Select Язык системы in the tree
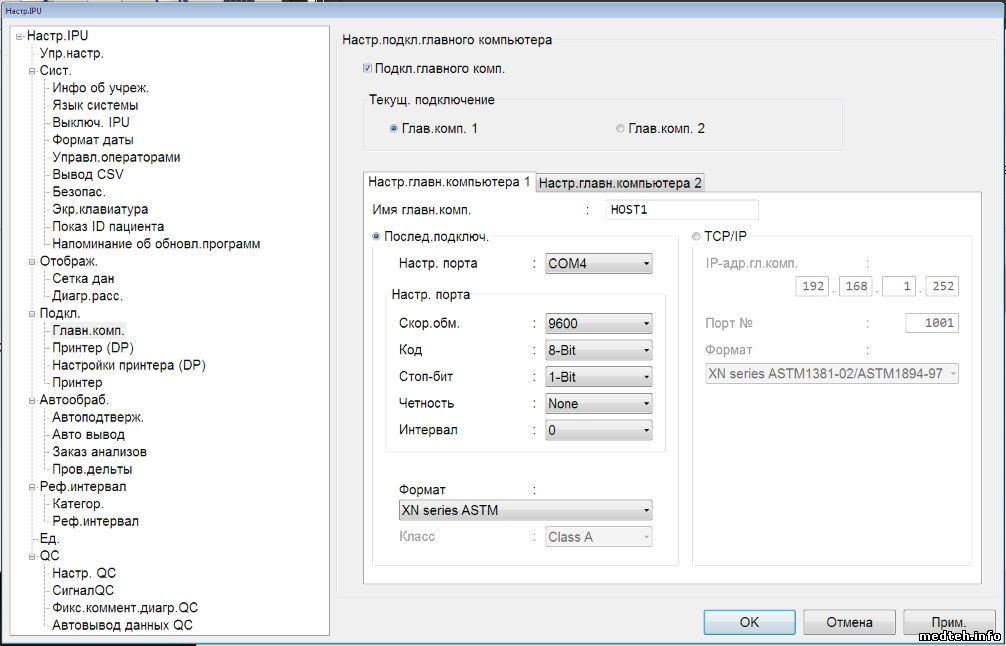1006x646 pixels. point(95,105)
